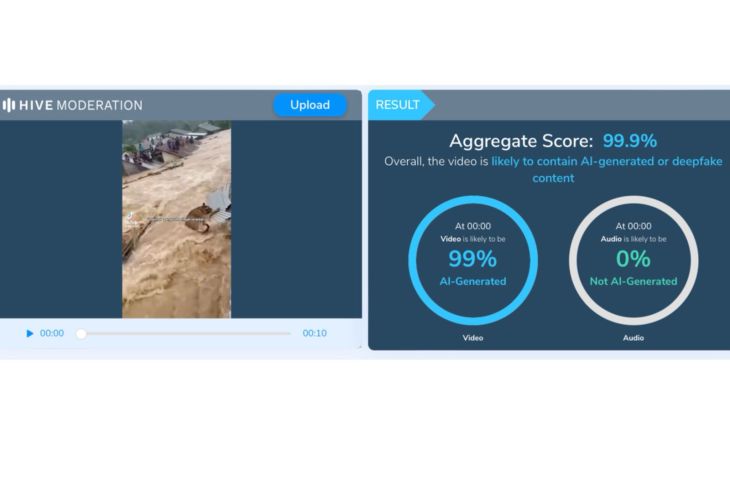This screenshot has width=730, height=487.
Task: Click the 00:00 current time label
Action: pos(52,334)
